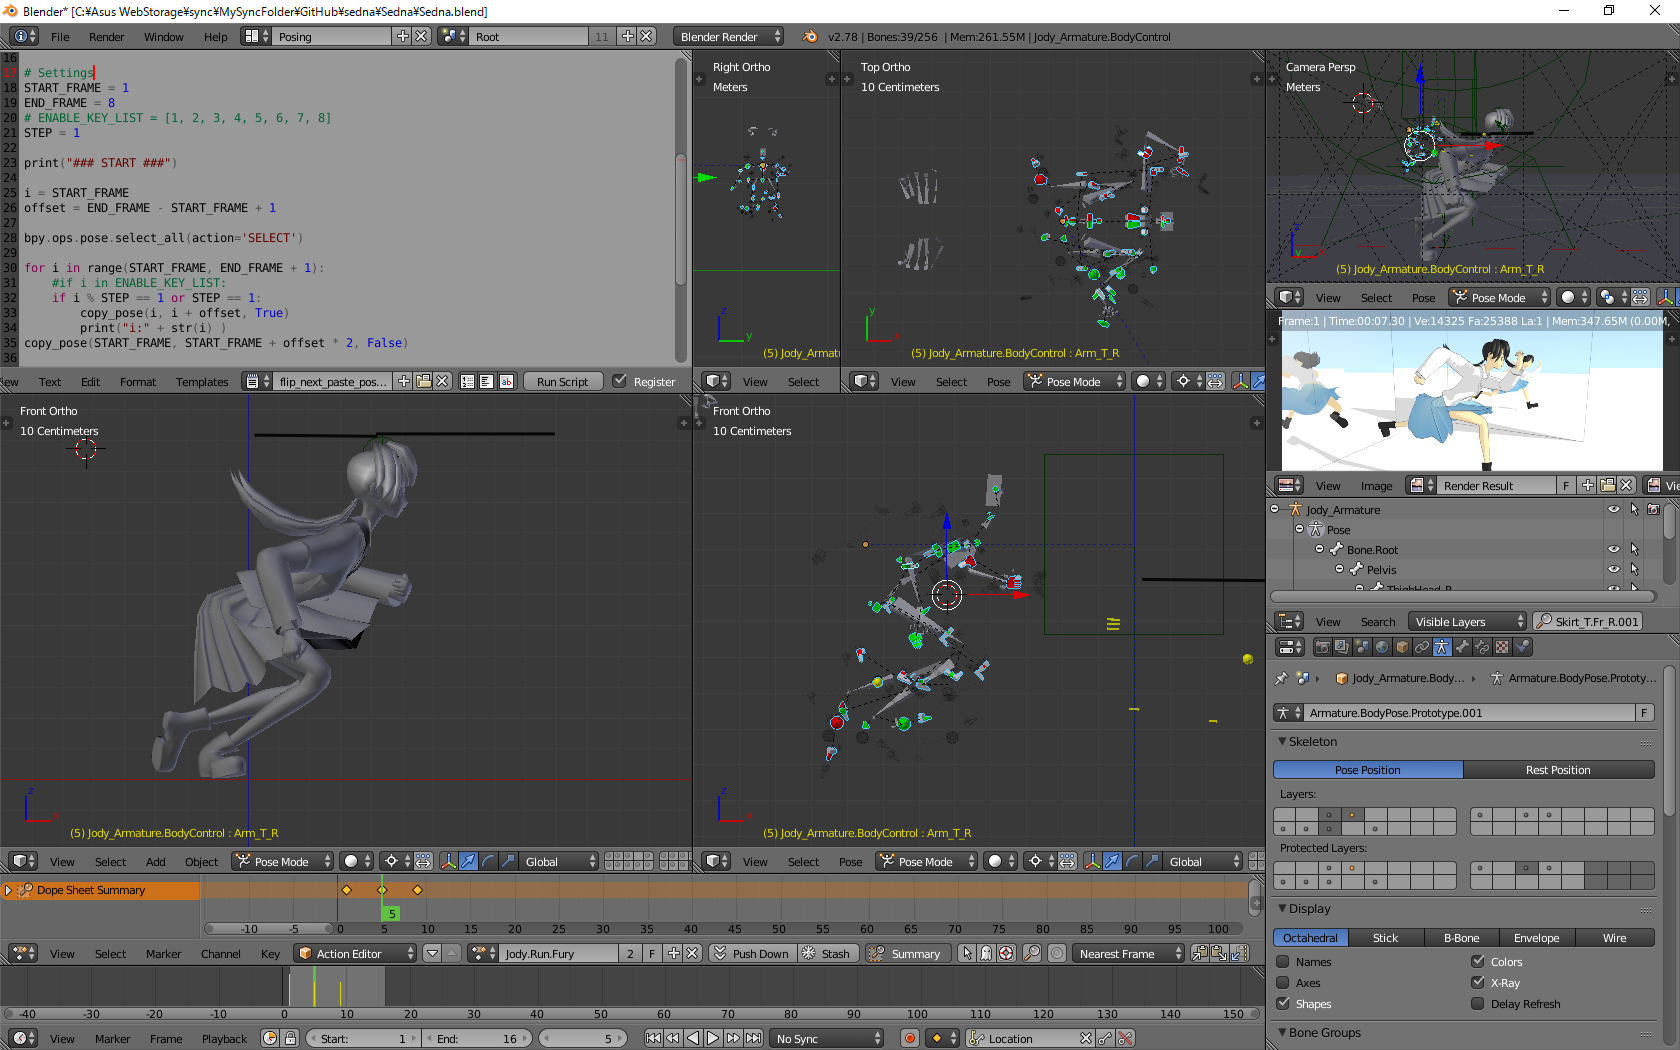Enable the Names display checkbox

[1283, 961]
